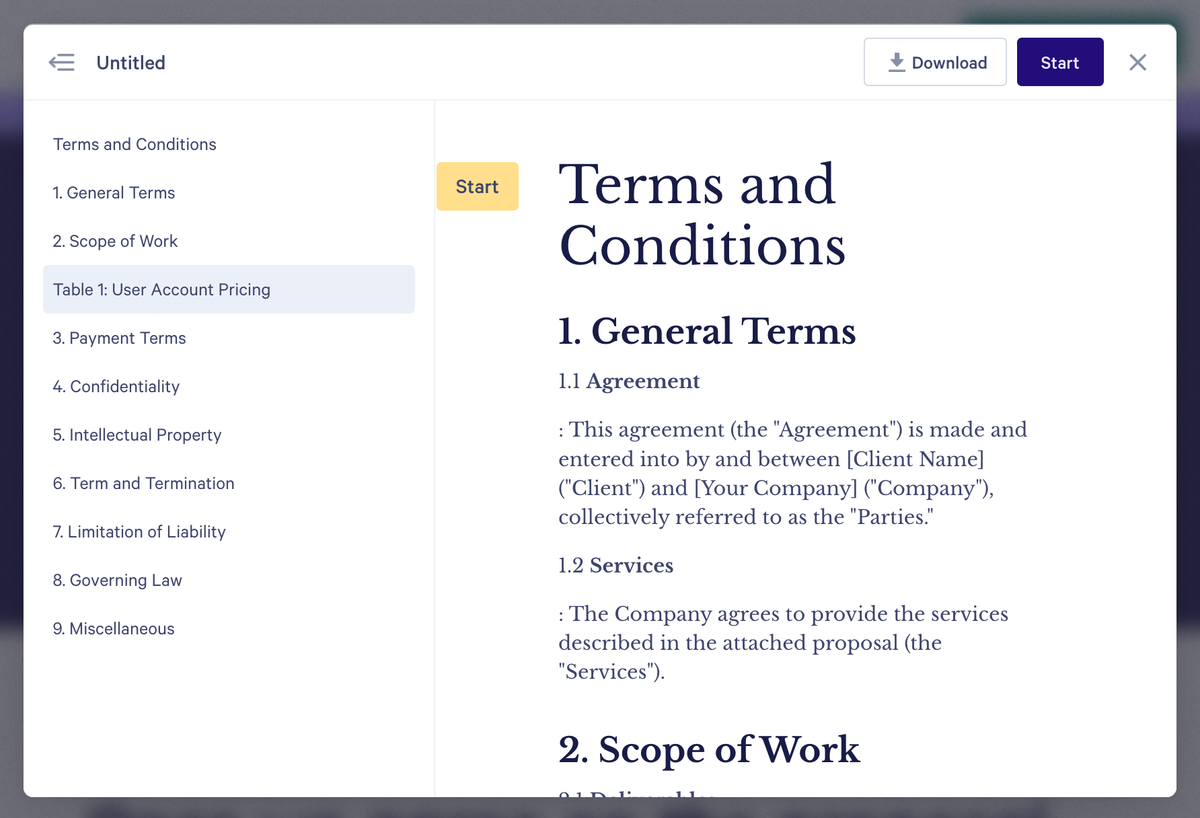Click the Download button
The height and width of the screenshot is (818, 1200).
(935, 62)
